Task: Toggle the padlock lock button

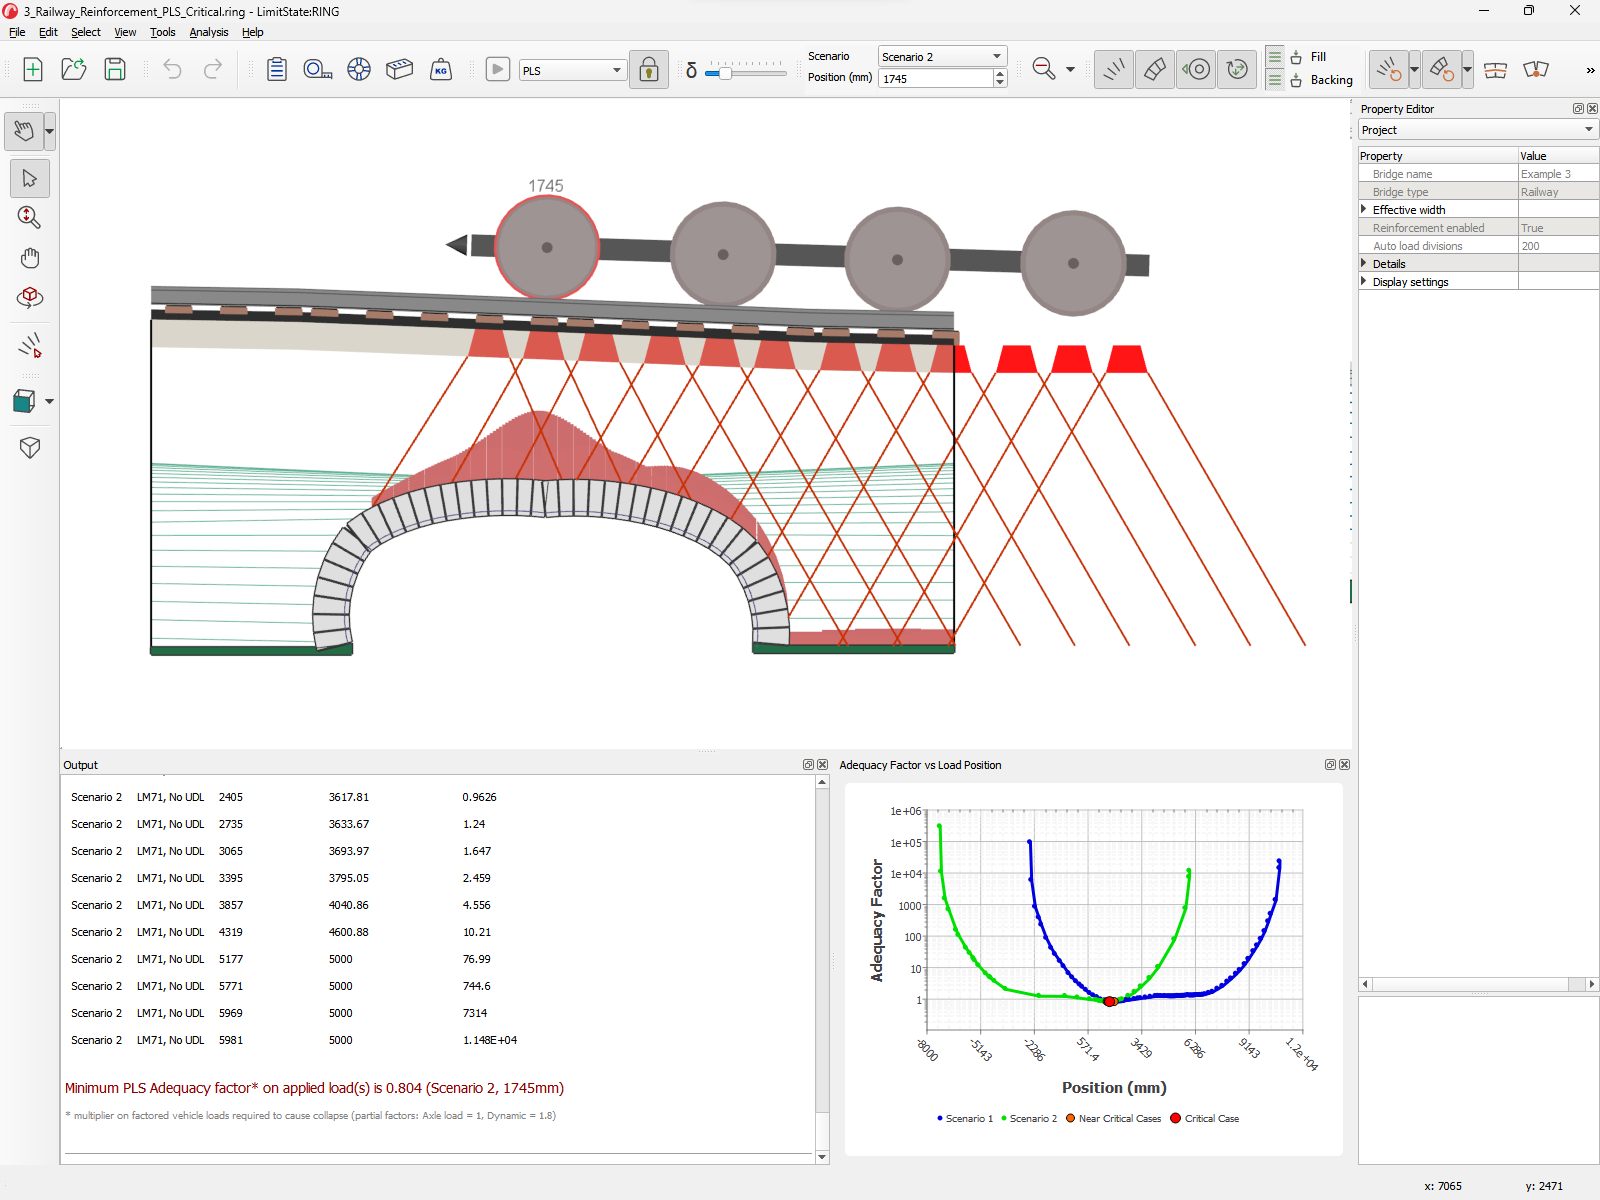Action: pos(649,70)
